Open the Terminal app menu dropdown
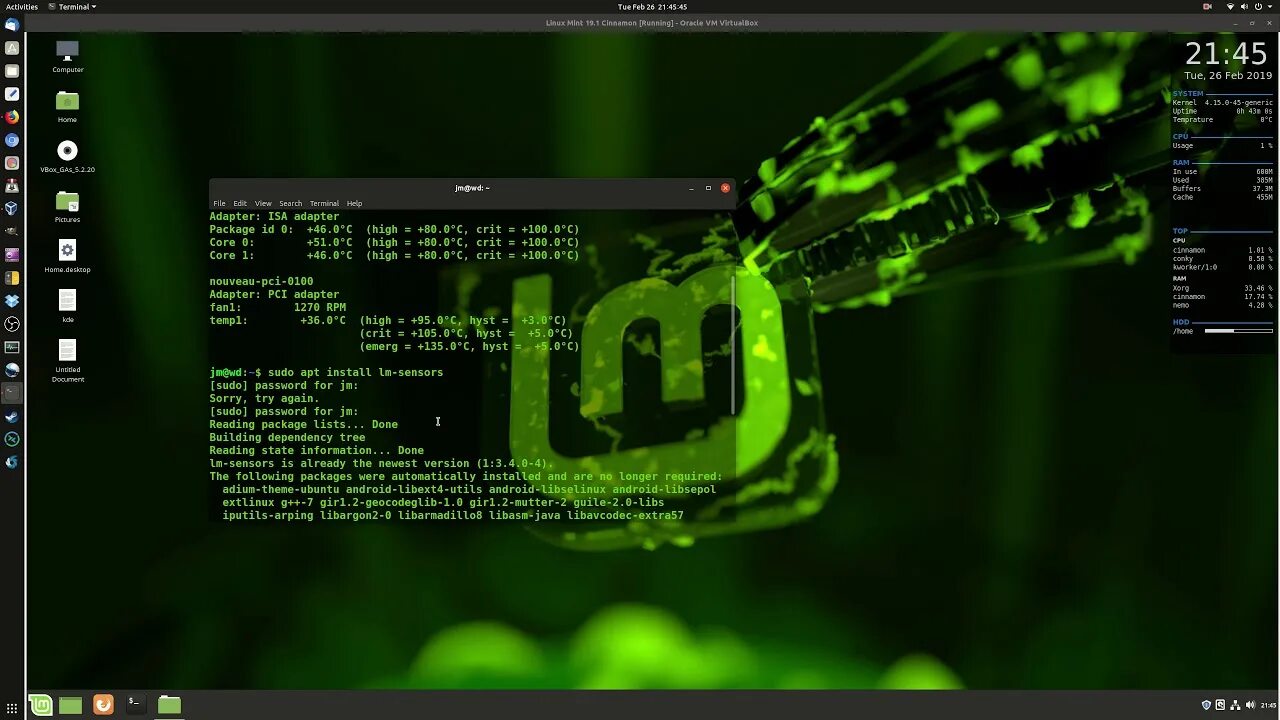Screen dimensions: 1280x720 point(72,6)
